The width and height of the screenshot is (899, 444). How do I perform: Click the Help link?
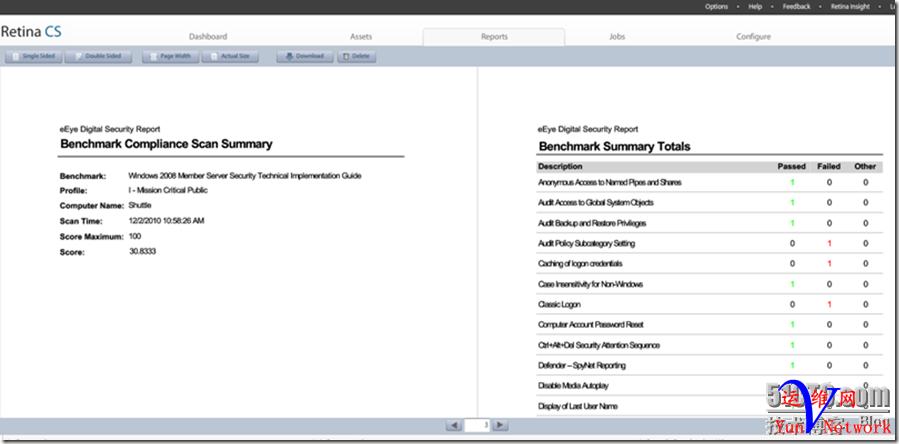[x=755, y=7]
